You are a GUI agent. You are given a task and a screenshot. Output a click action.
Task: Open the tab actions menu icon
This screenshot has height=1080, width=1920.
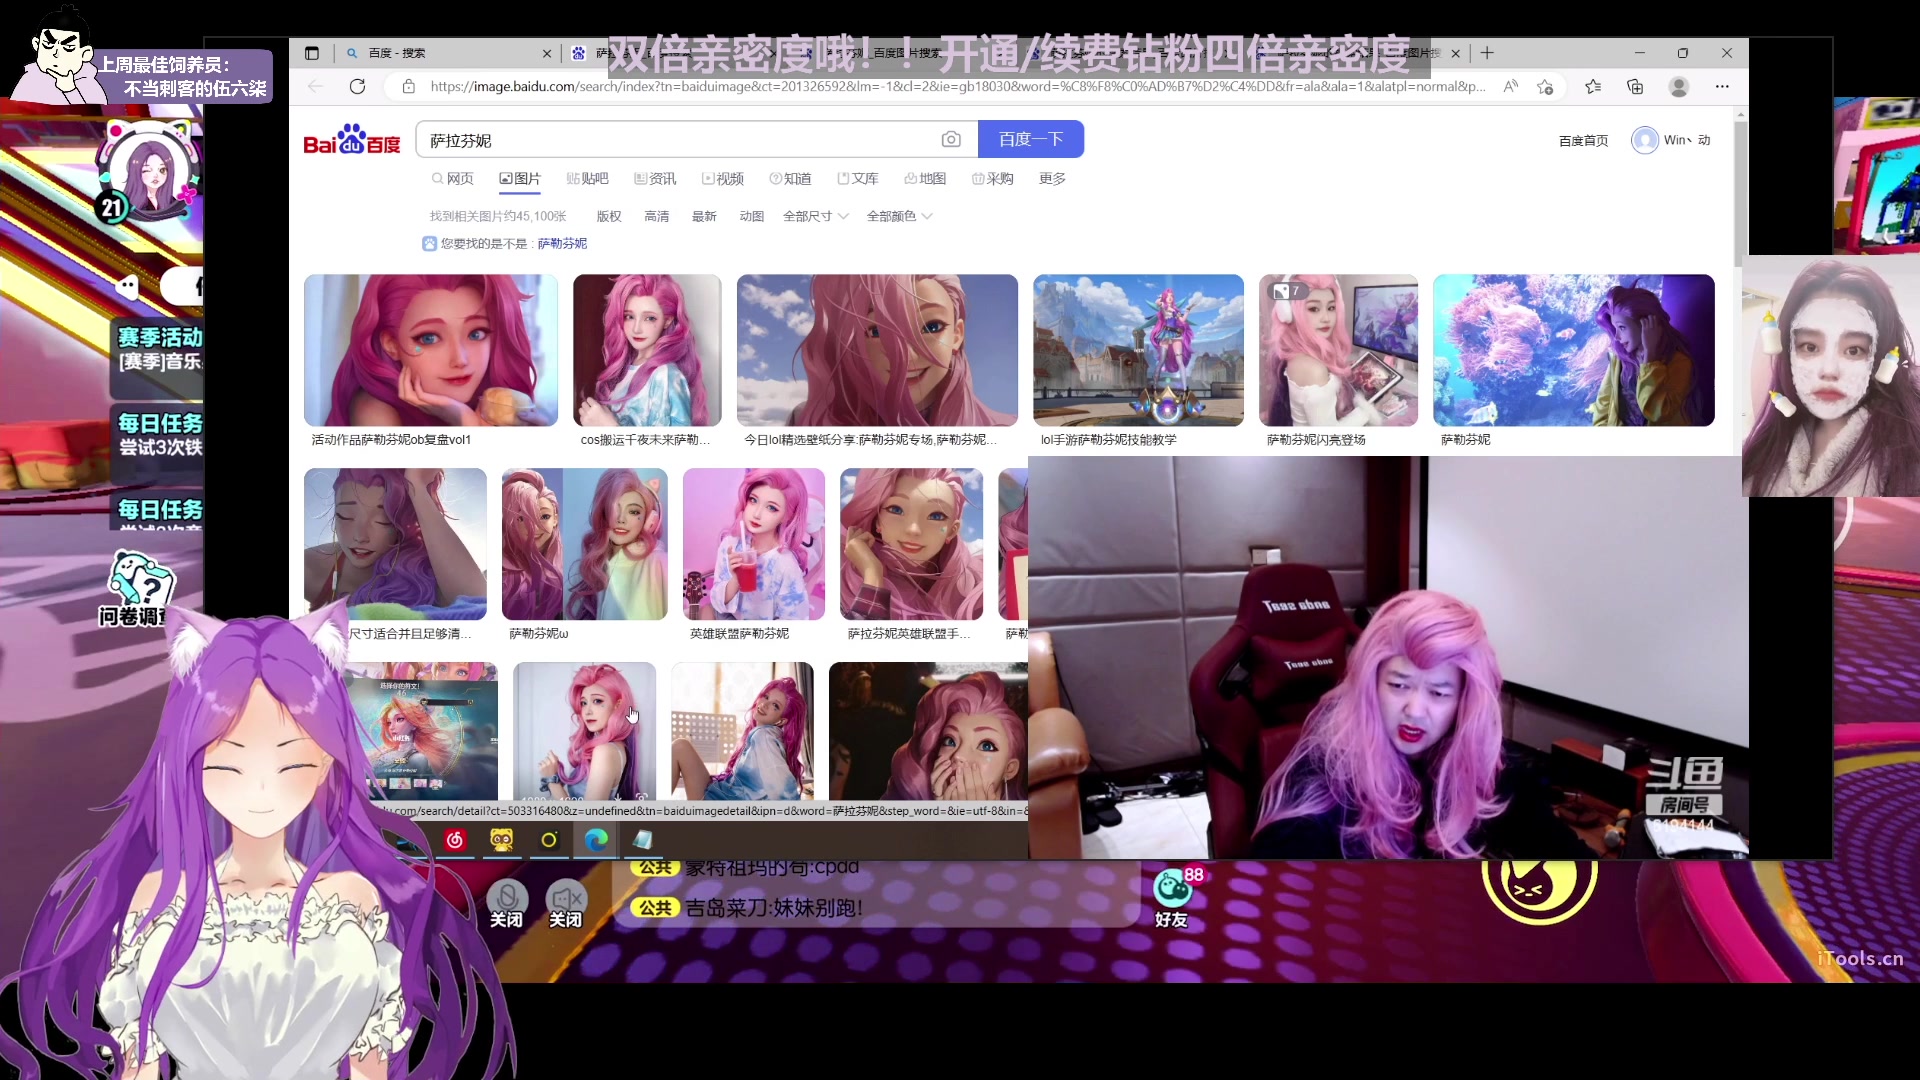point(312,53)
